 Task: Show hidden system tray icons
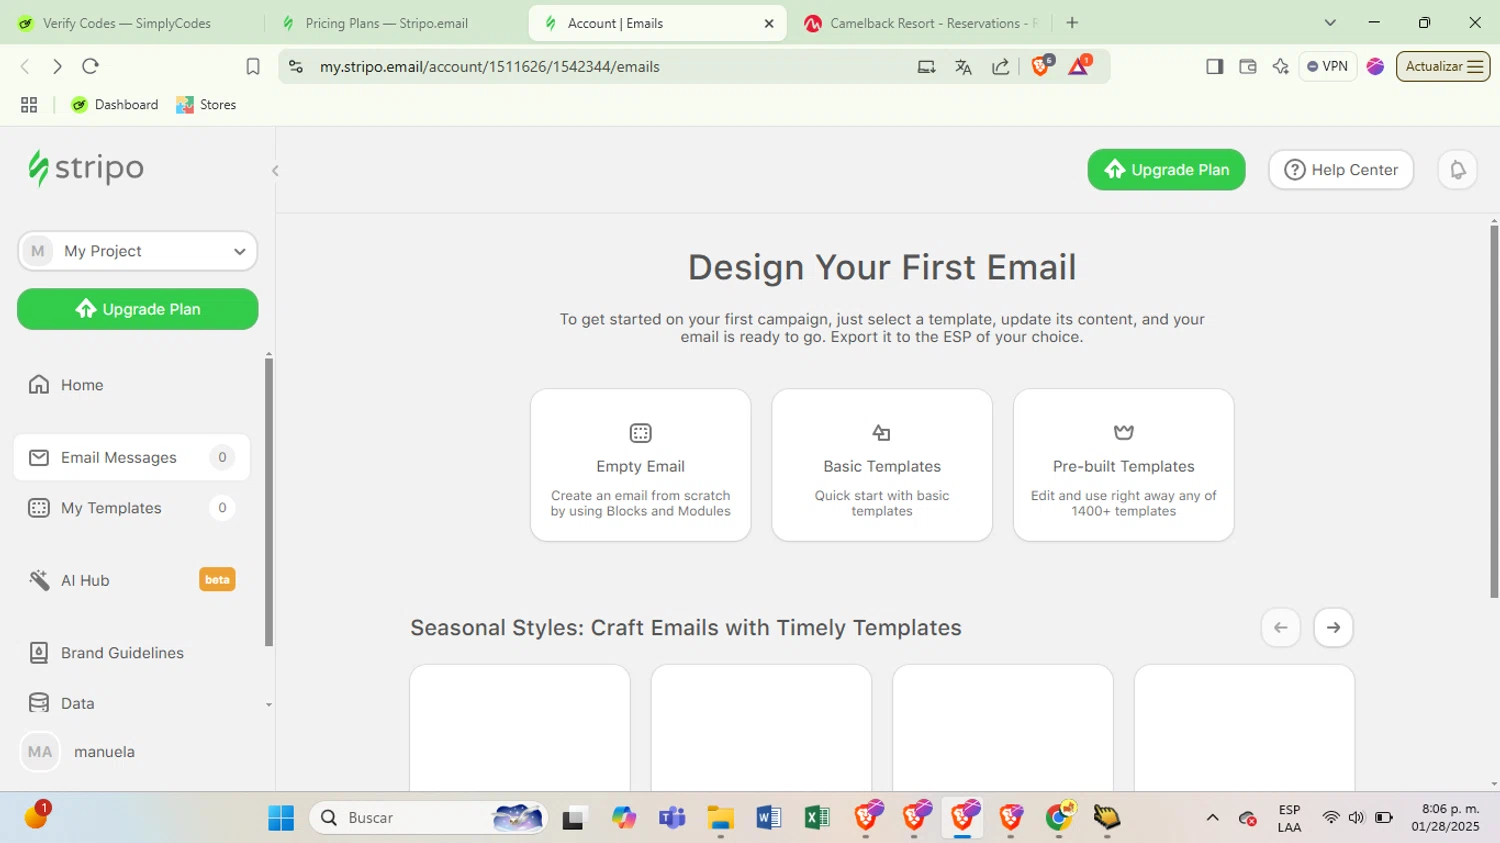coord(1212,818)
